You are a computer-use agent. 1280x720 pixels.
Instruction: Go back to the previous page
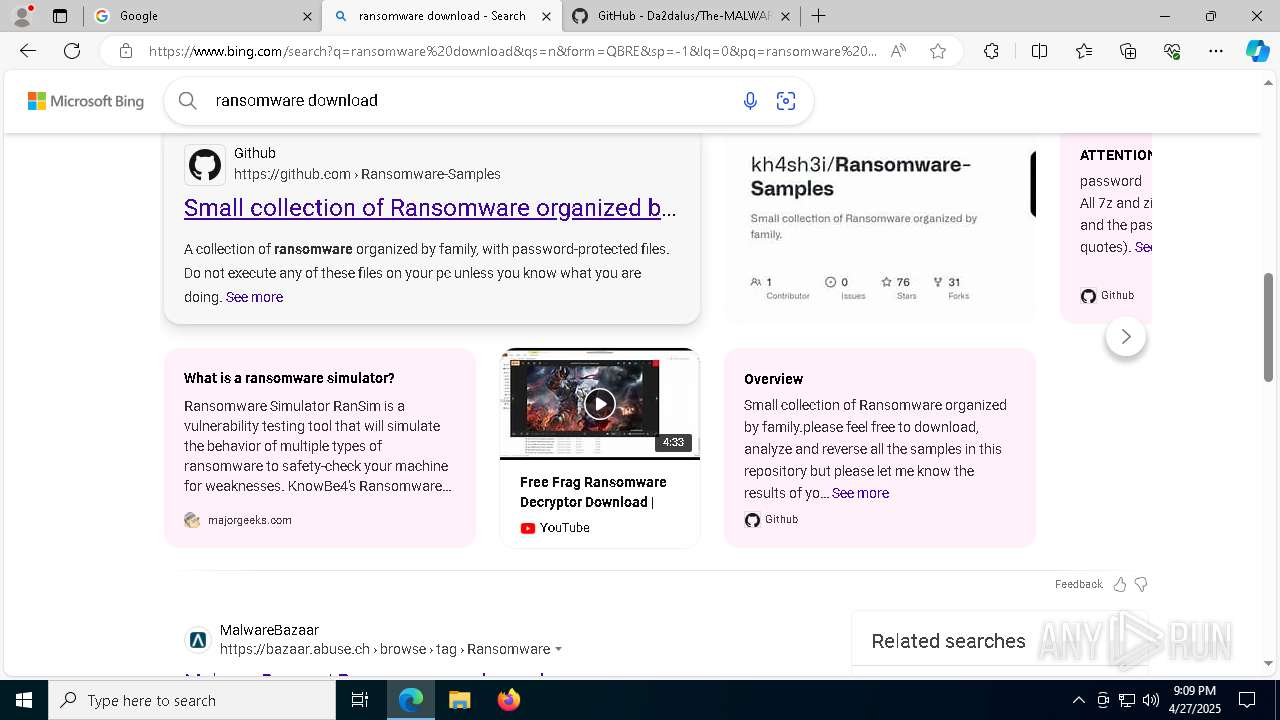(x=28, y=51)
